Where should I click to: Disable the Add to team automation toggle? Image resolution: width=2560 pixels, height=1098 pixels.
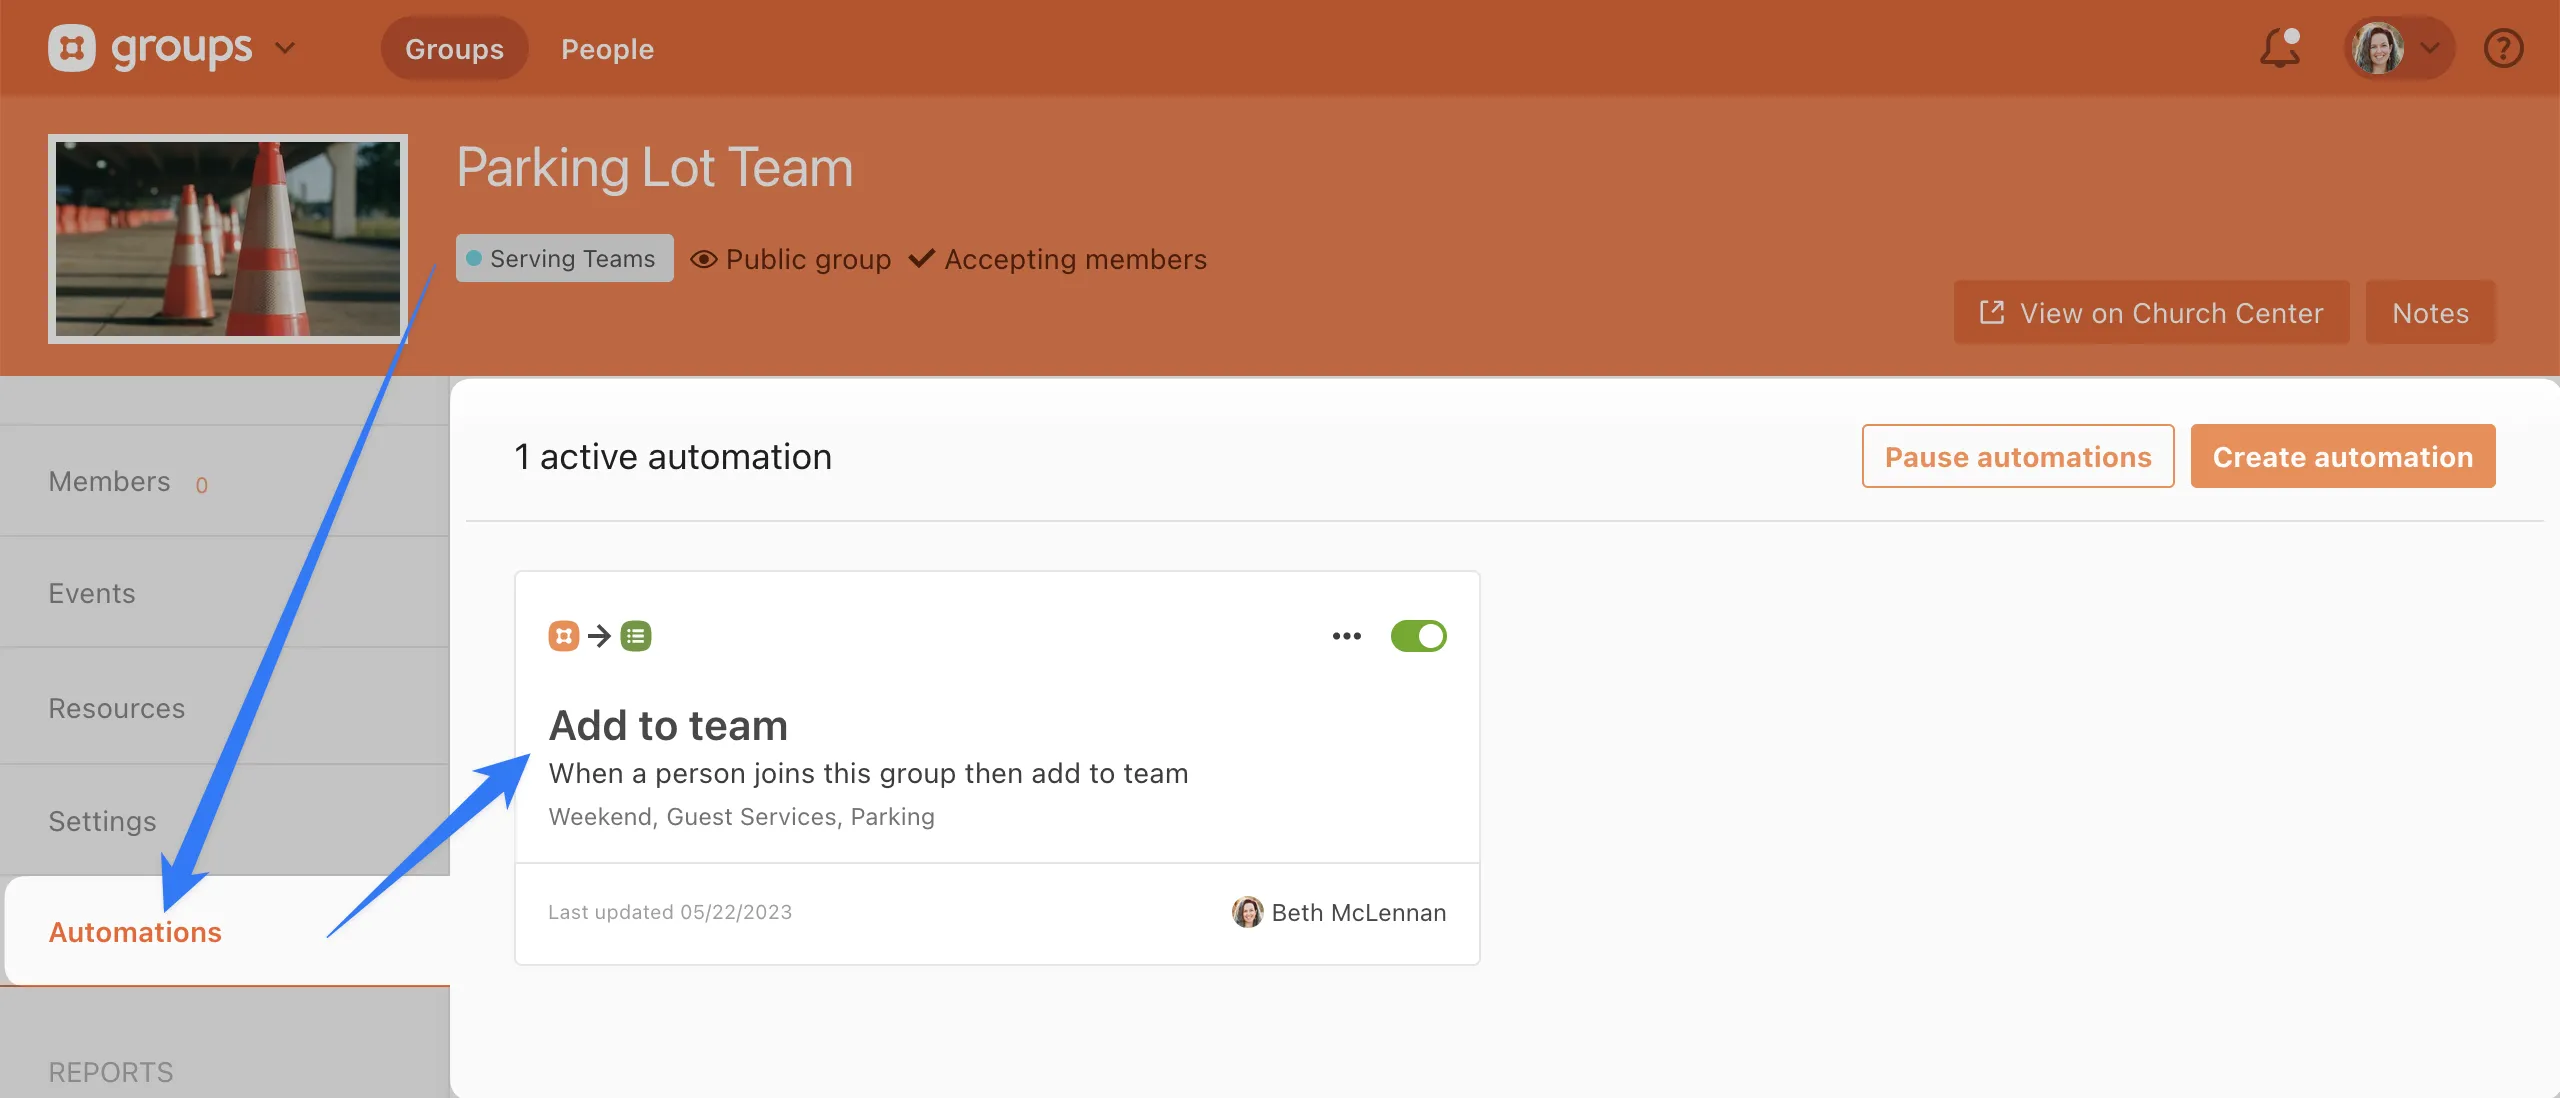click(1418, 636)
